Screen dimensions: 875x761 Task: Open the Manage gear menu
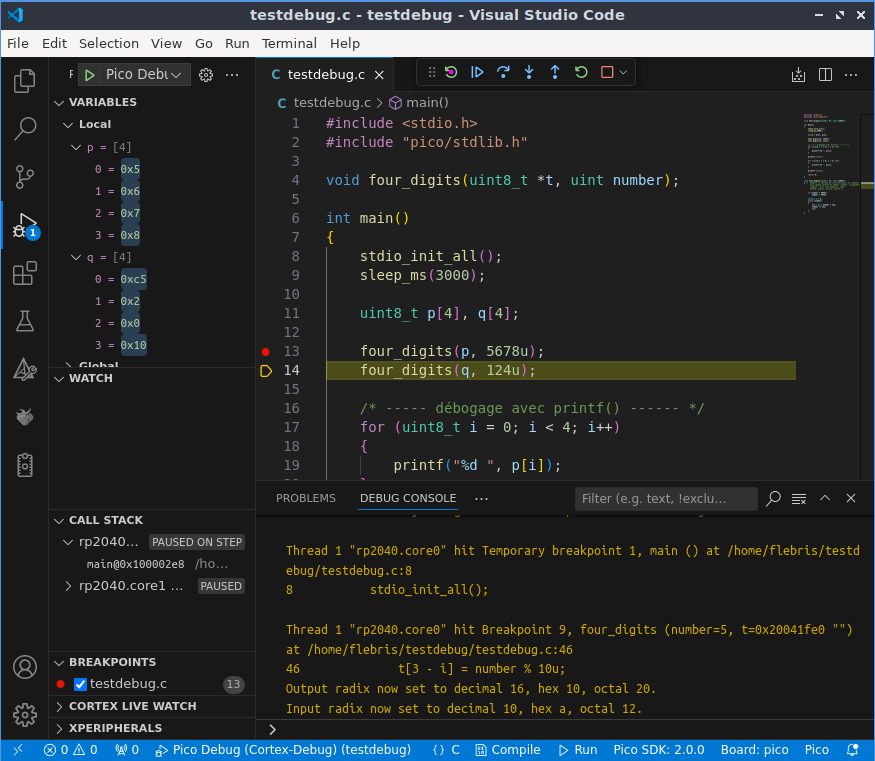point(25,715)
